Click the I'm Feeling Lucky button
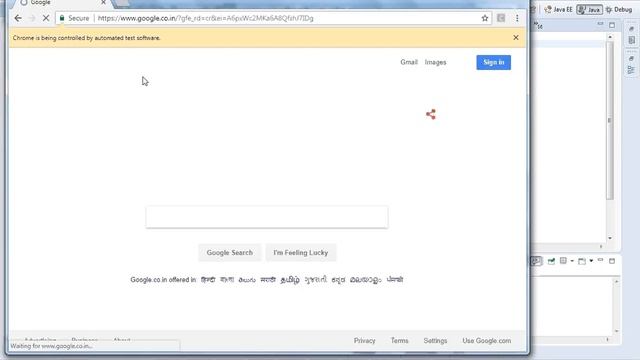This screenshot has height=360, width=640. point(300,253)
